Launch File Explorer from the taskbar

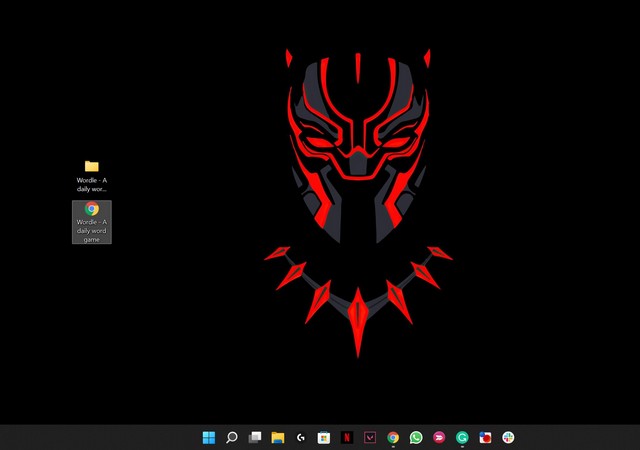tap(278, 437)
